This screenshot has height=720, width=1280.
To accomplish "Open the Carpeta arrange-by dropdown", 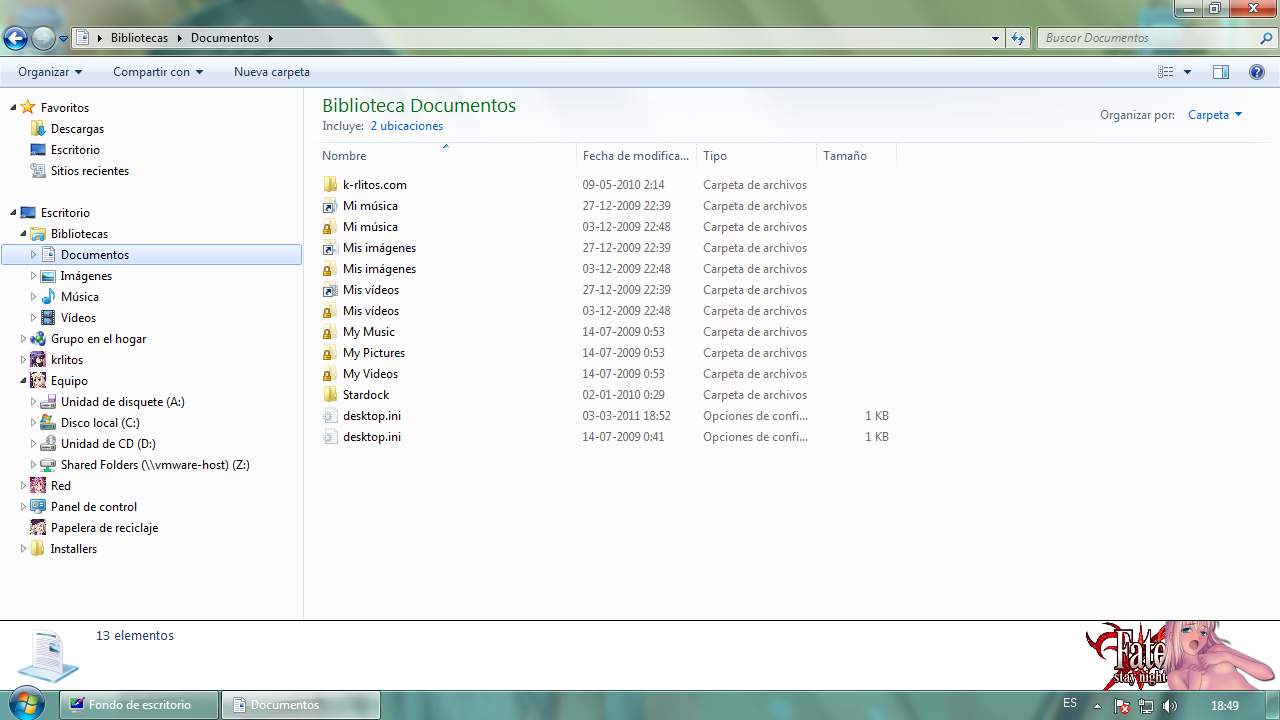I will [x=1214, y=115].
